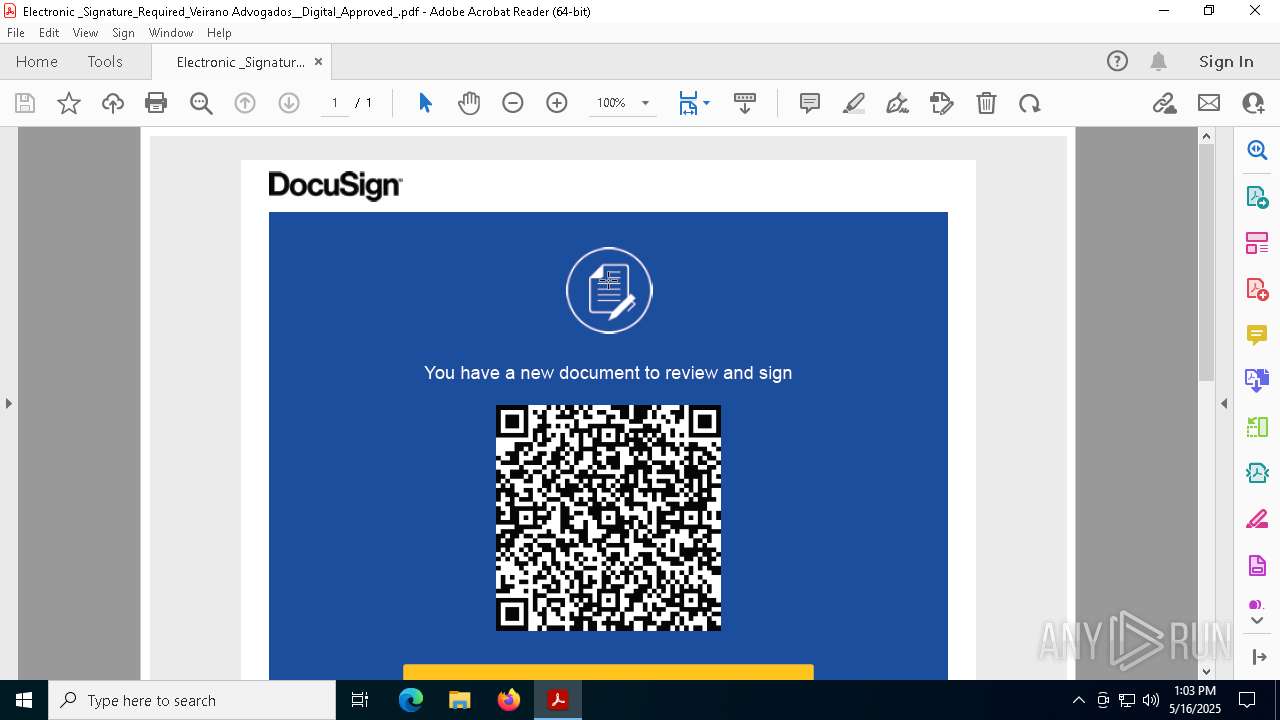Click the DocuSign logo in the document
The image size is (1280, 720).
tap(335, 185)
